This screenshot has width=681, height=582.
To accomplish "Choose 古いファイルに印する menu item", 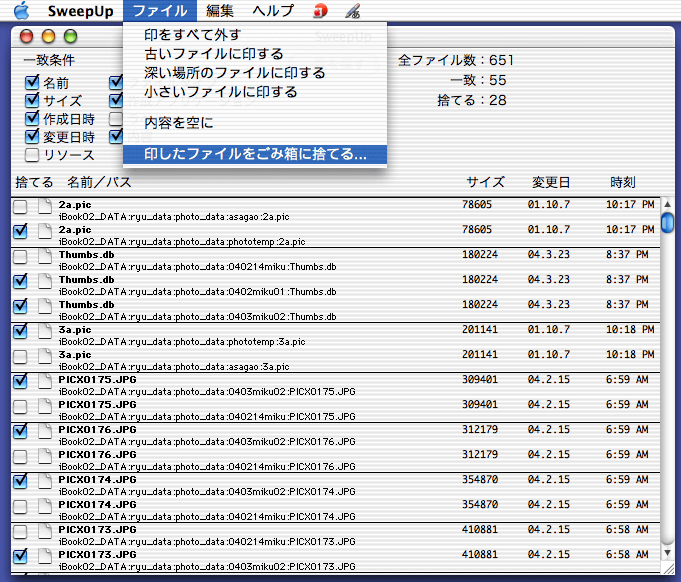I will tap(255, 54).
